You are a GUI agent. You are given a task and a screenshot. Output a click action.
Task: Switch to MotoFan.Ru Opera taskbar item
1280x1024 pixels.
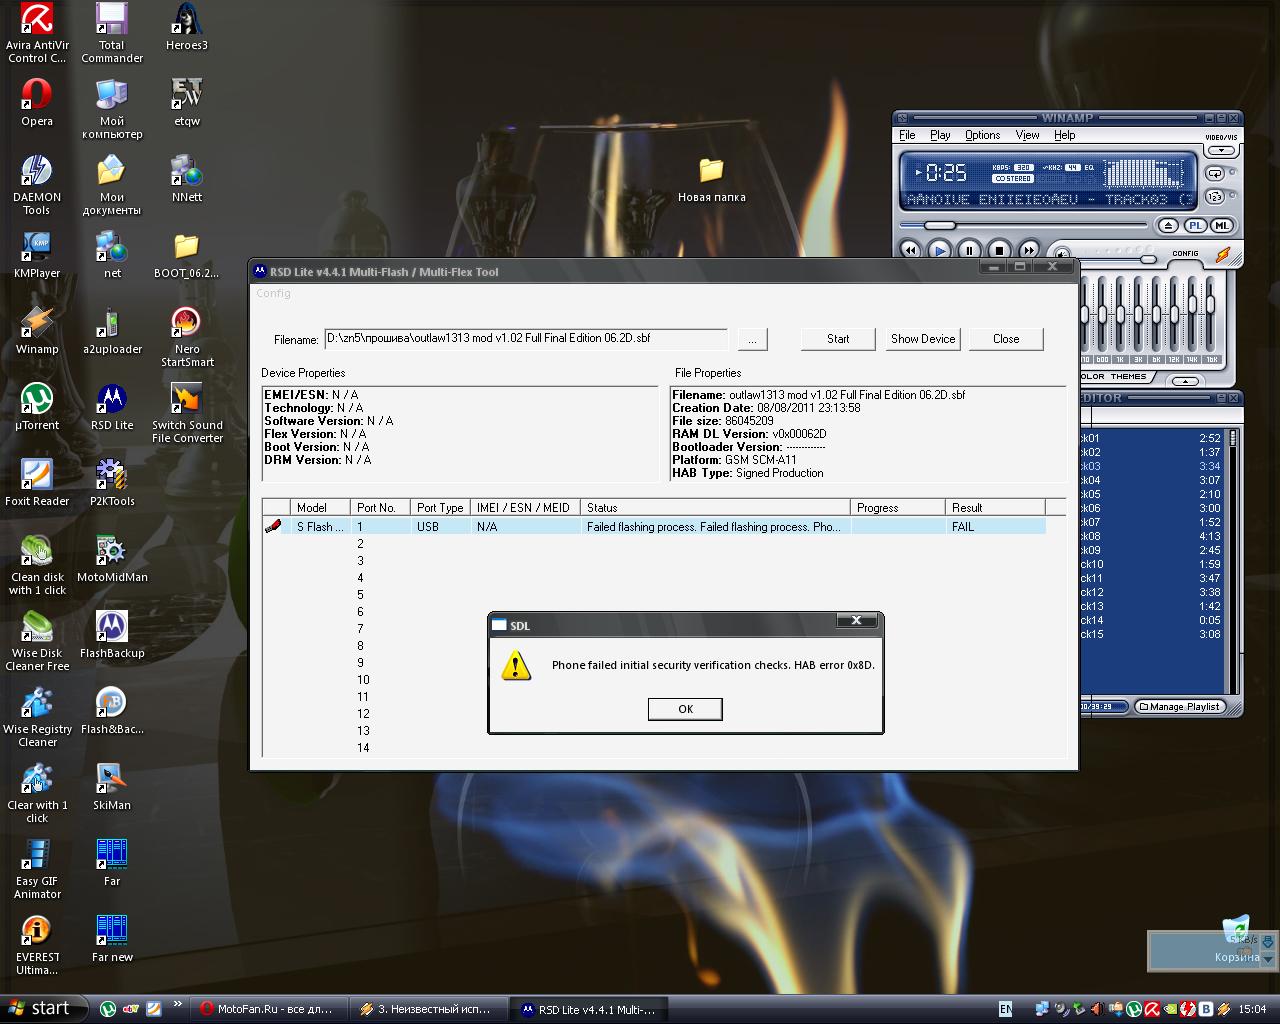270,1009
